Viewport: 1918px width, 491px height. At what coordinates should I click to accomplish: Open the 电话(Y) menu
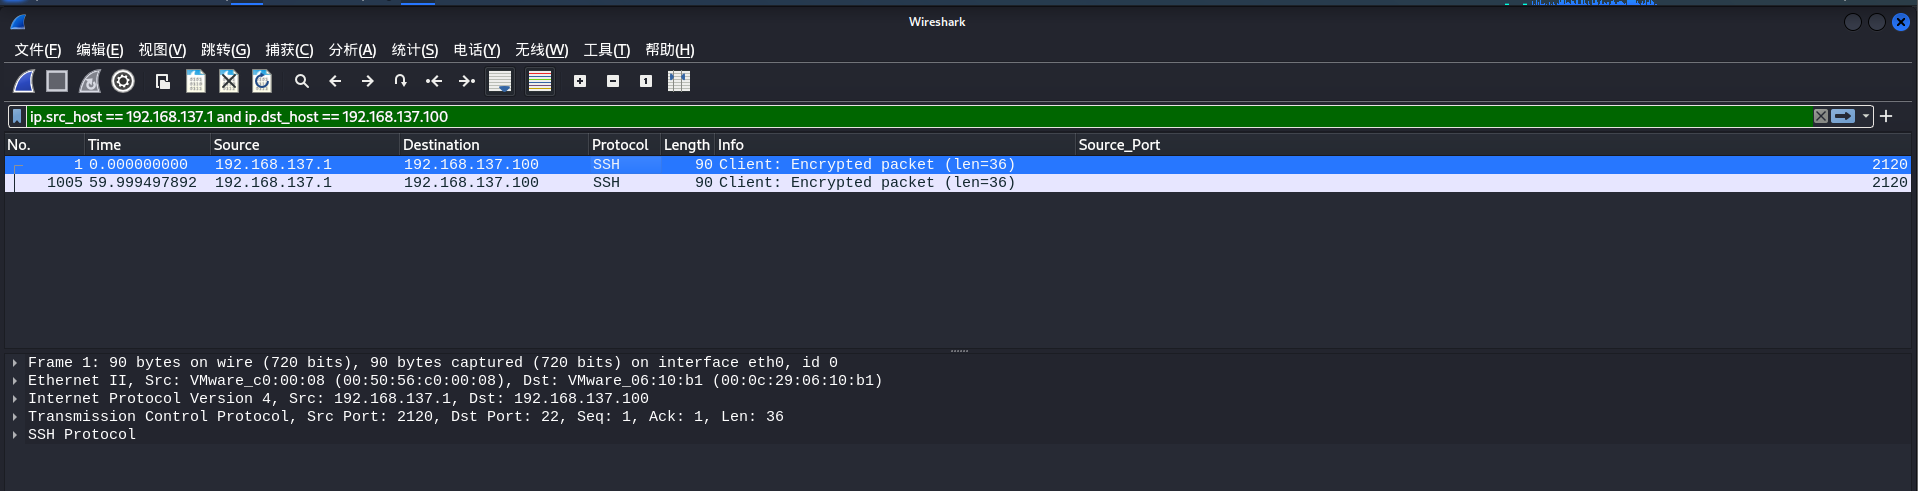[477, 50]
